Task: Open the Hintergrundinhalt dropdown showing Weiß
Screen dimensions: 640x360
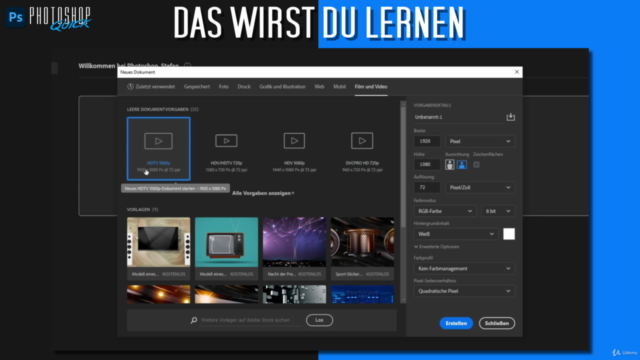Action: 456,234
